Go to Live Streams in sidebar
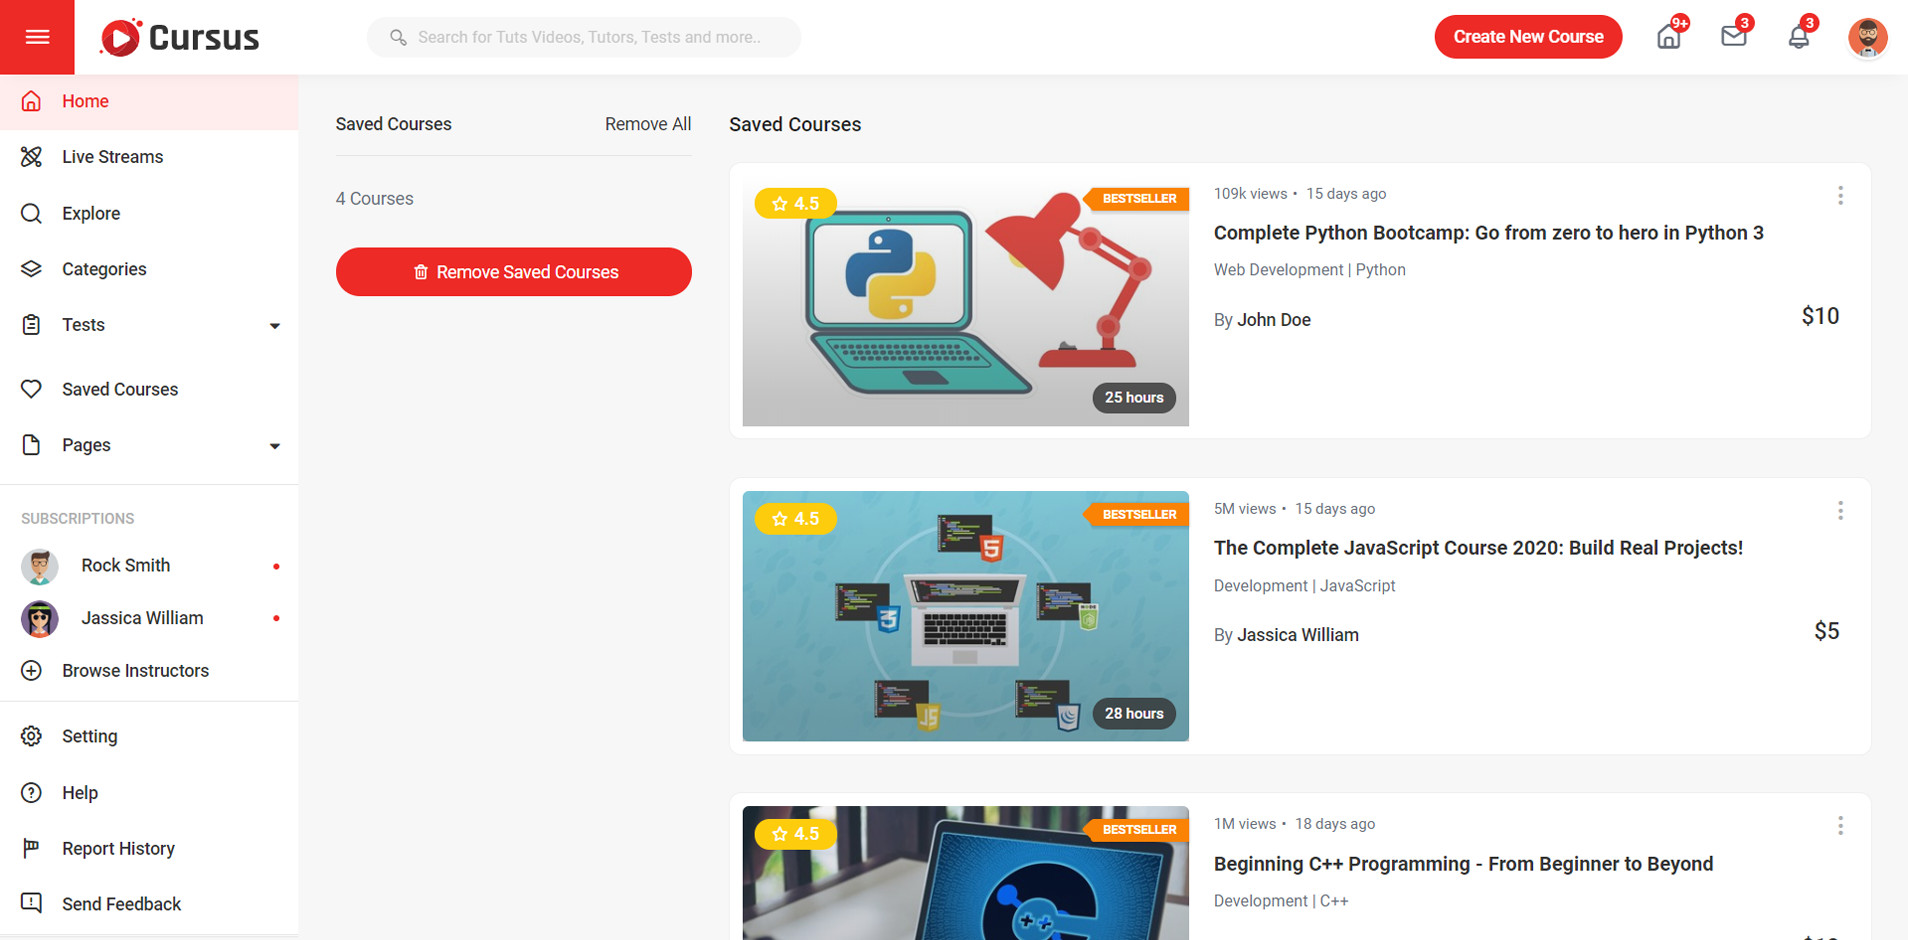The width and height of the screenshot is (1908, 940). point(112,157)
